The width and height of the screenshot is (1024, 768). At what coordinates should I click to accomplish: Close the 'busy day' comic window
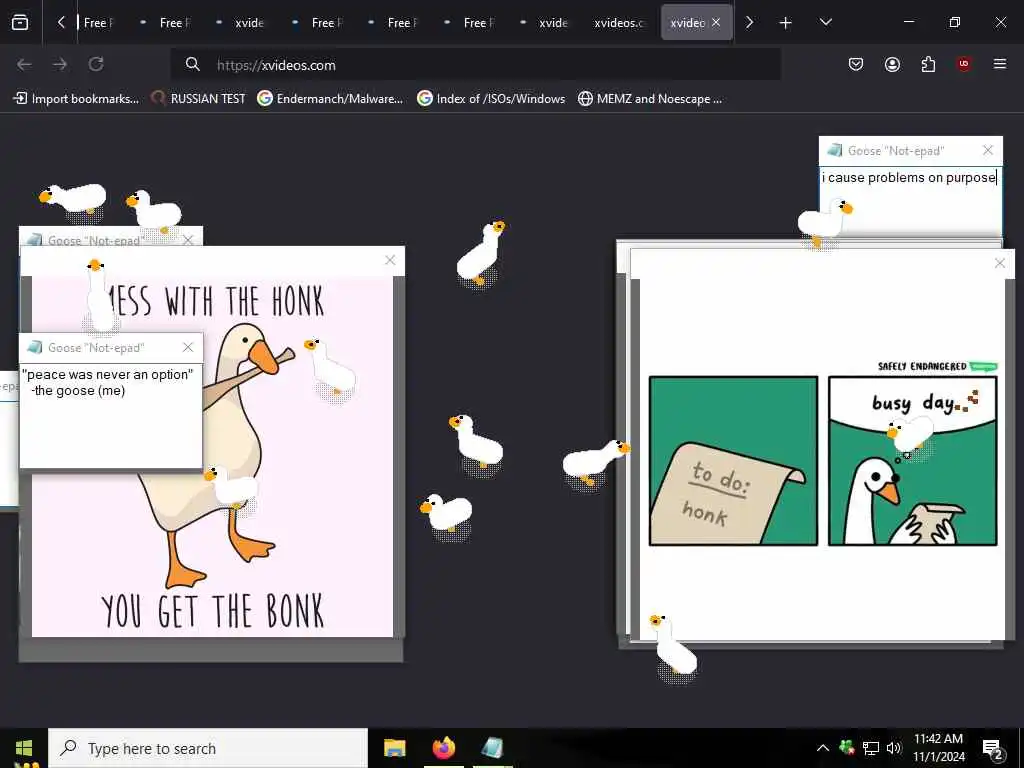(x=999, y=263)
